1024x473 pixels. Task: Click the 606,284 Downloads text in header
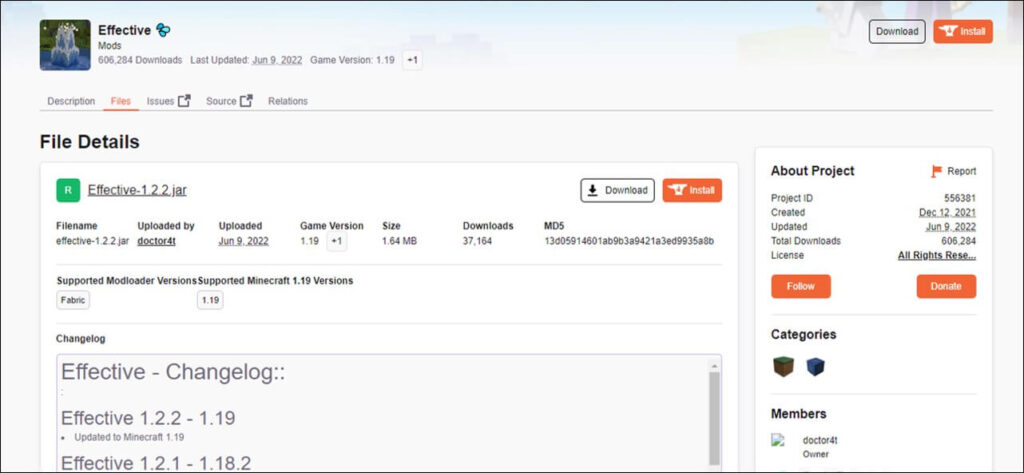click(140, 60)
